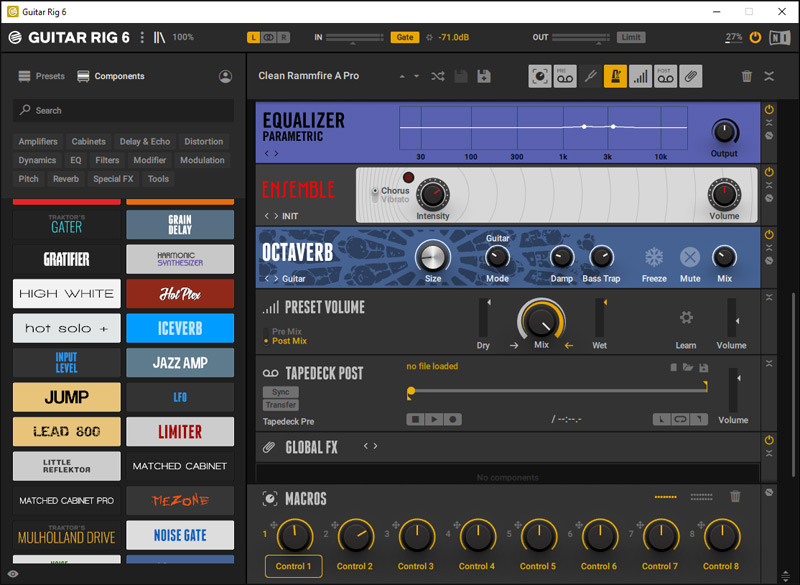Delete rack contents with top trash icon
The height and width of the screenshot is (585, 800).
(746, 76)
